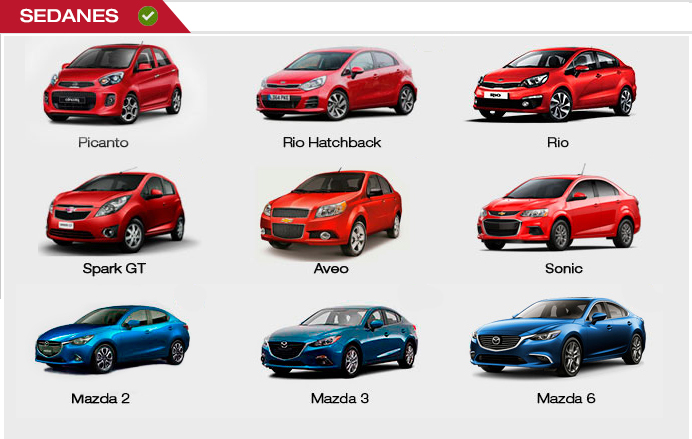Image resolution: width=692 pixels, height=439 pixels.
Task: Click the Rio label text
Action: [x=558, y=143]
